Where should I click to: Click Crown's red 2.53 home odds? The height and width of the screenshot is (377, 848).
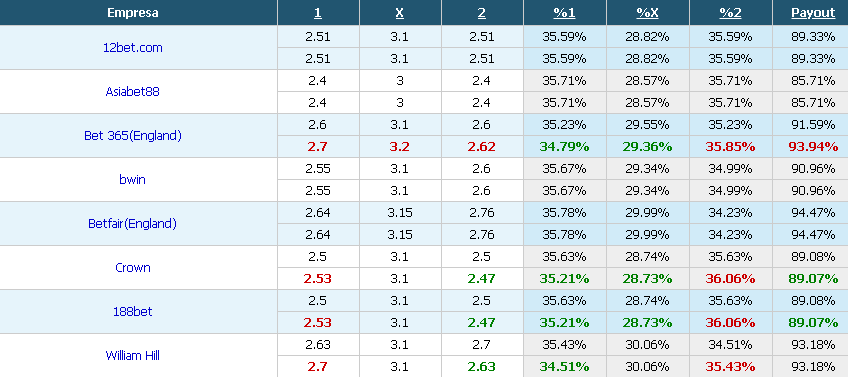pyautogui.click(x=317, y=279)
